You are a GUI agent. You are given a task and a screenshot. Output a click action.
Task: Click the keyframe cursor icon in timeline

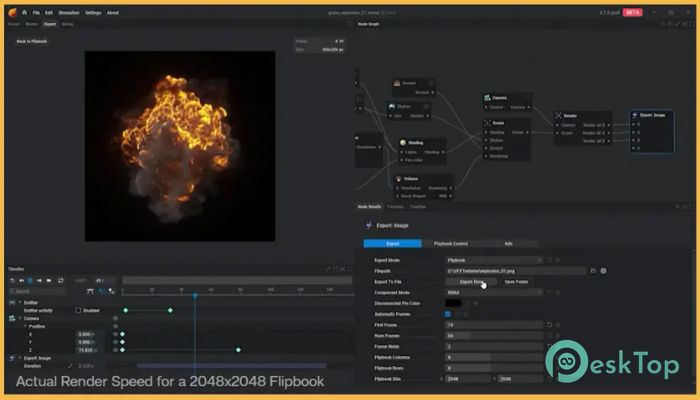[111, 291]
